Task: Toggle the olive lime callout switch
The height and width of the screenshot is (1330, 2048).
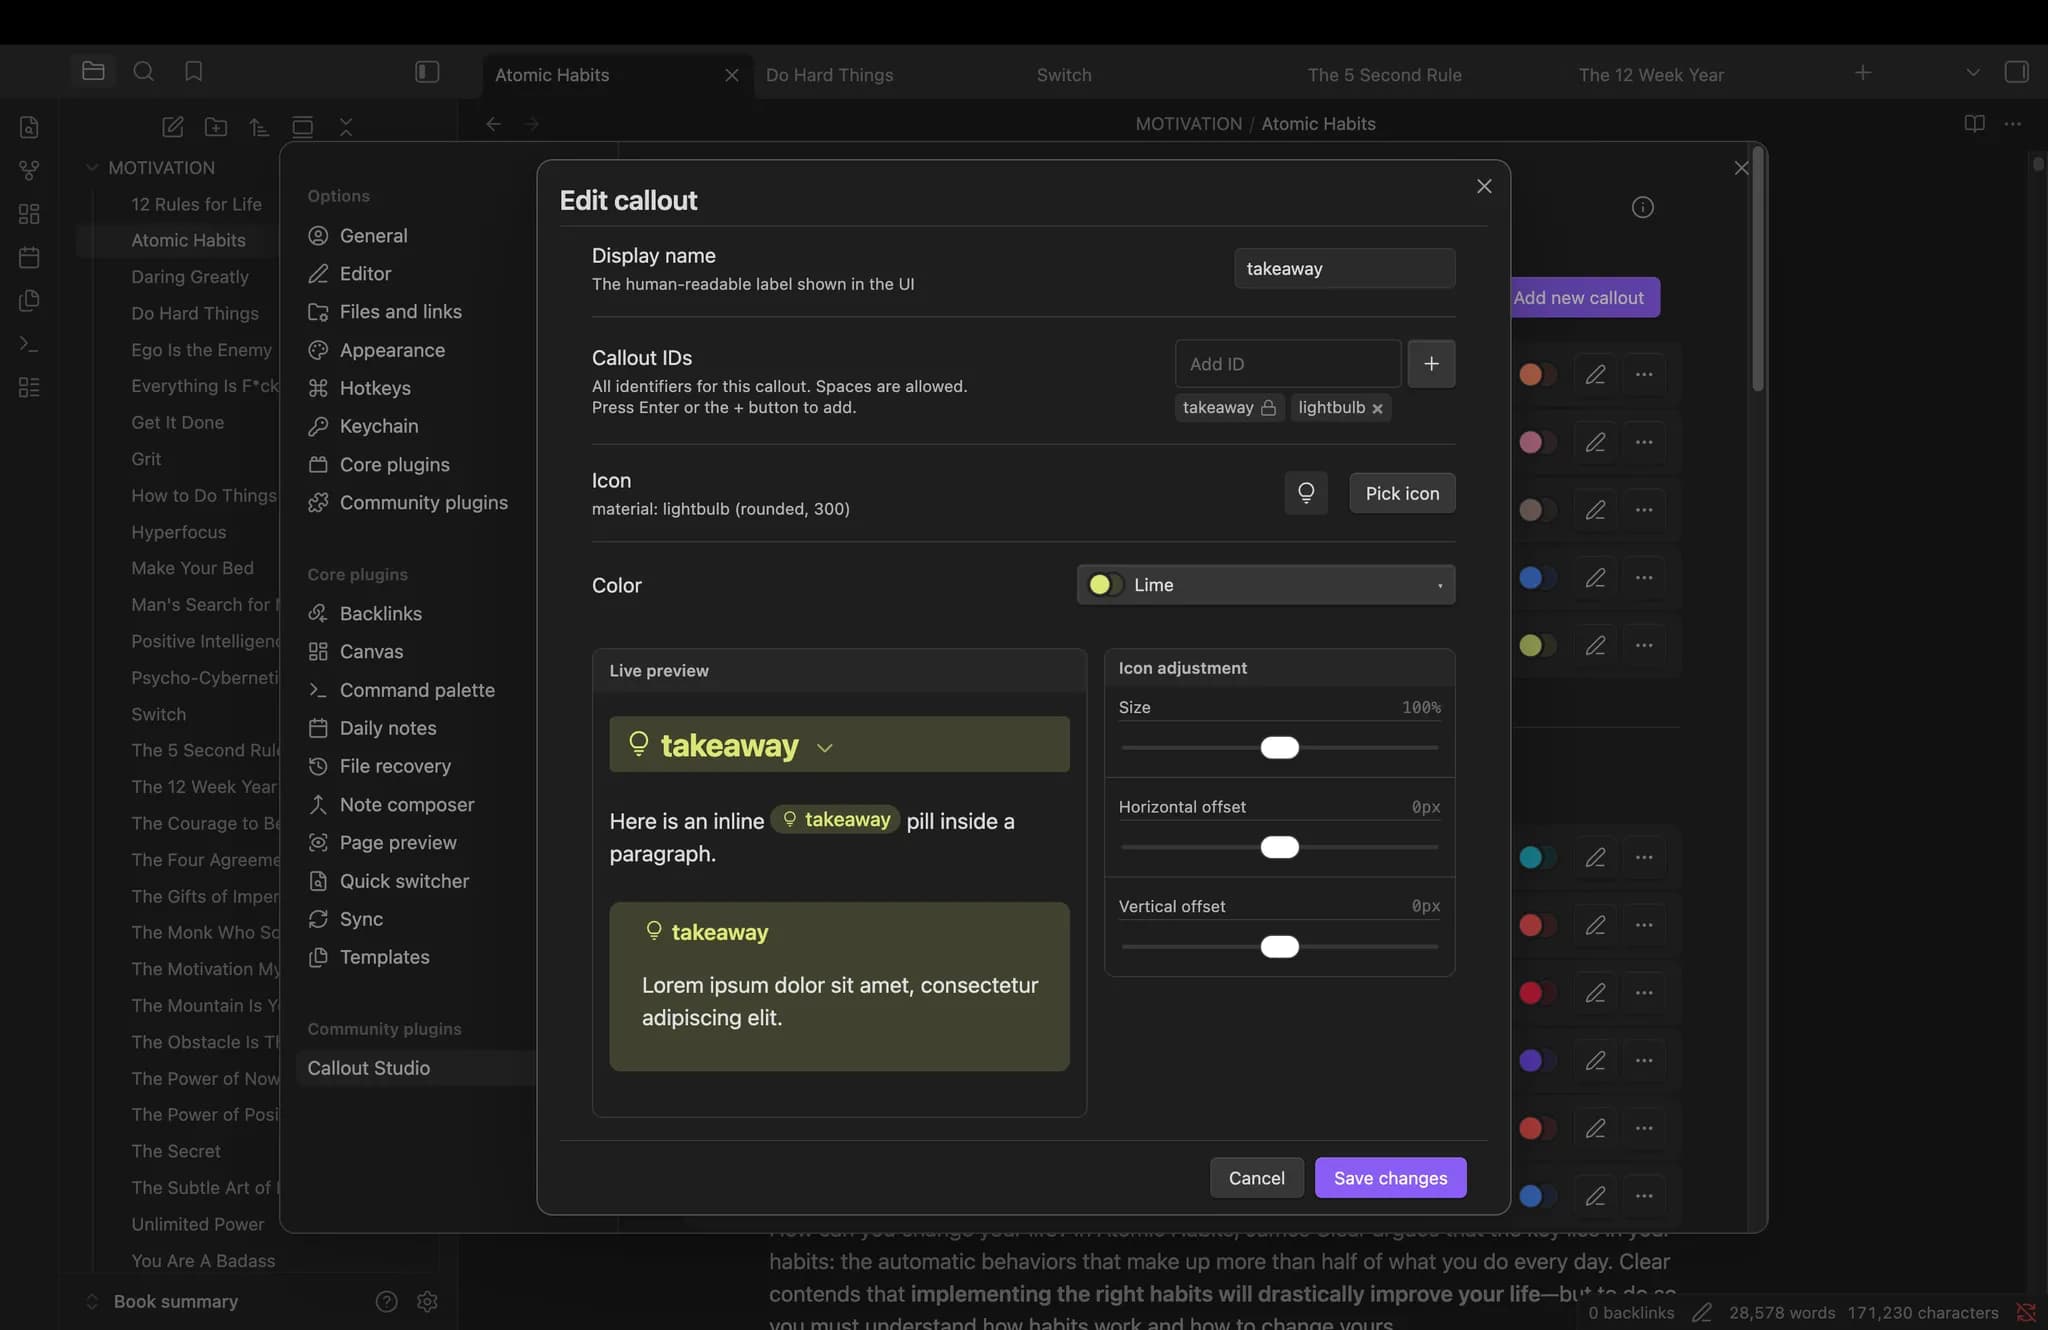Action: pyautogui.click(x=1537, y=645)
